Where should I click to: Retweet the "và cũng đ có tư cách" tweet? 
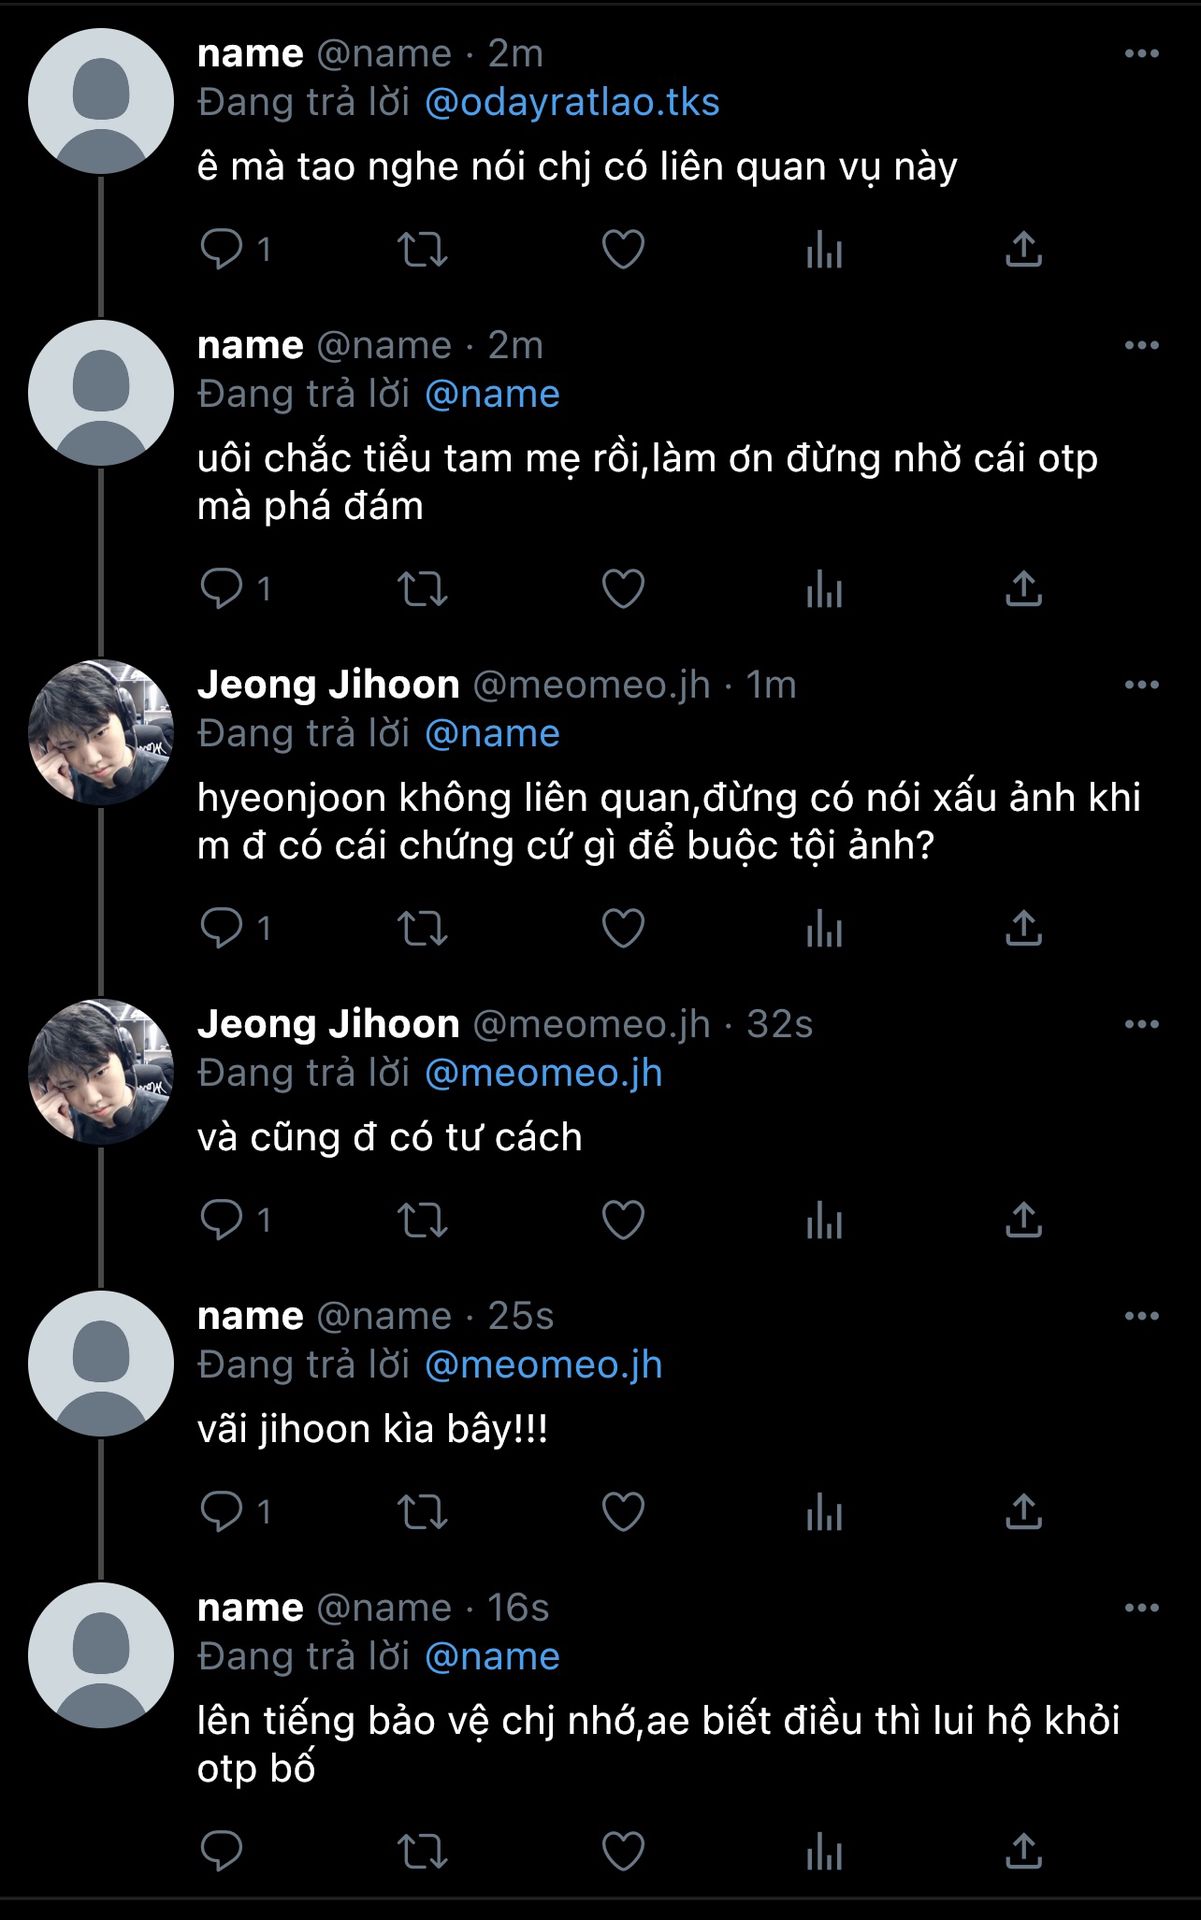[422, 1220]
